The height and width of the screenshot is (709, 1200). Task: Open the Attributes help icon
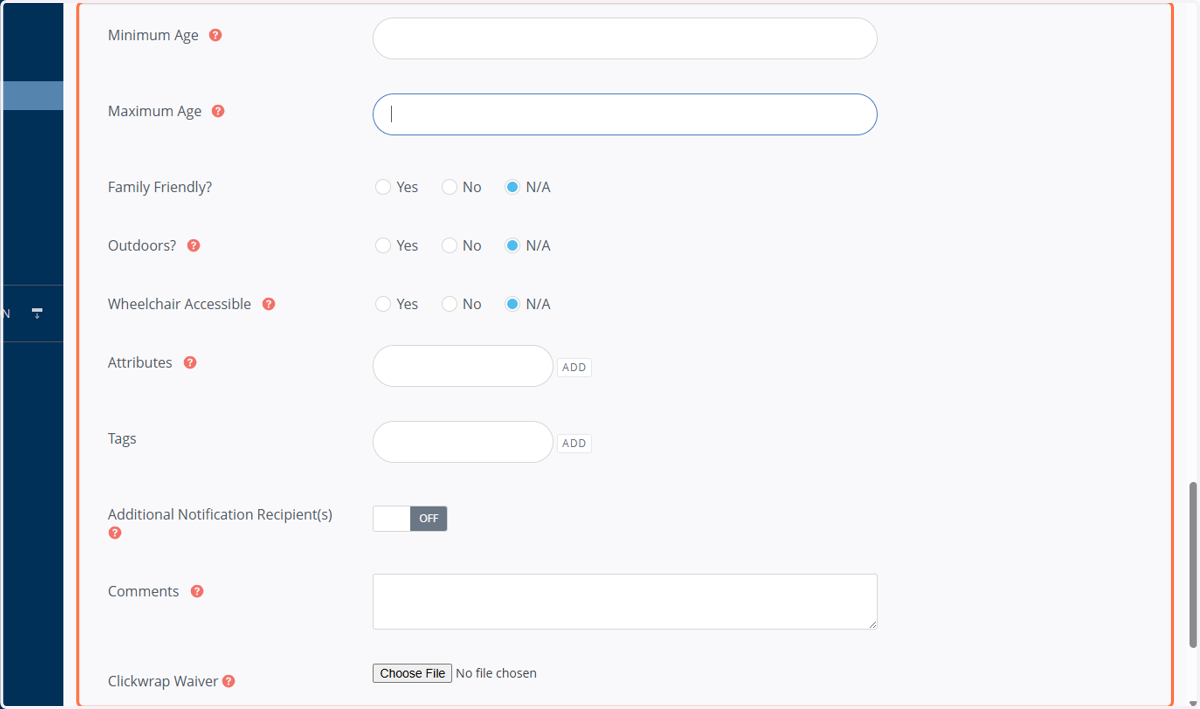pos(190,363)
